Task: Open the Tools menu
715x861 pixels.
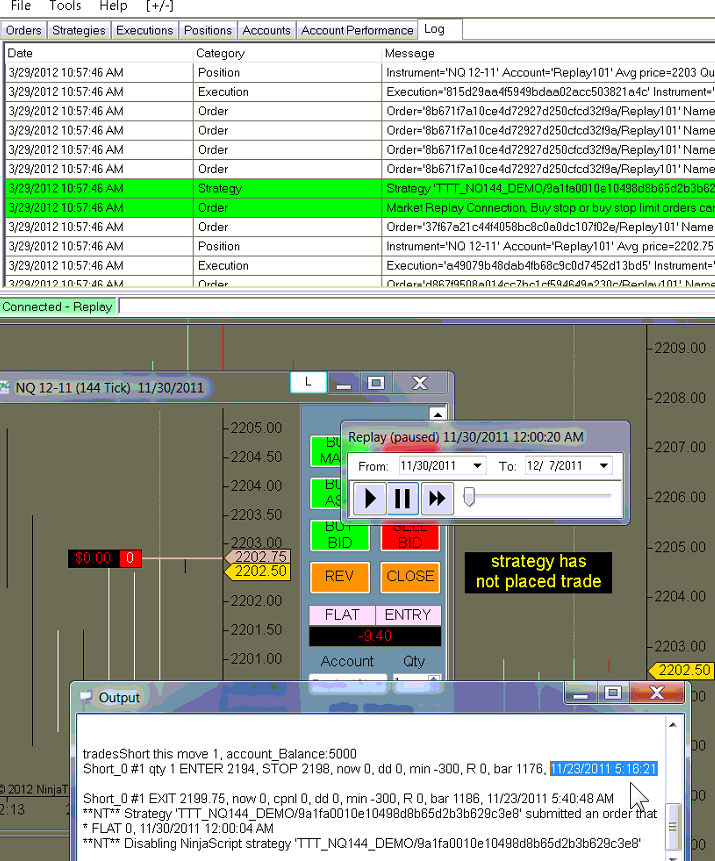Action: (x=65, y=6)
